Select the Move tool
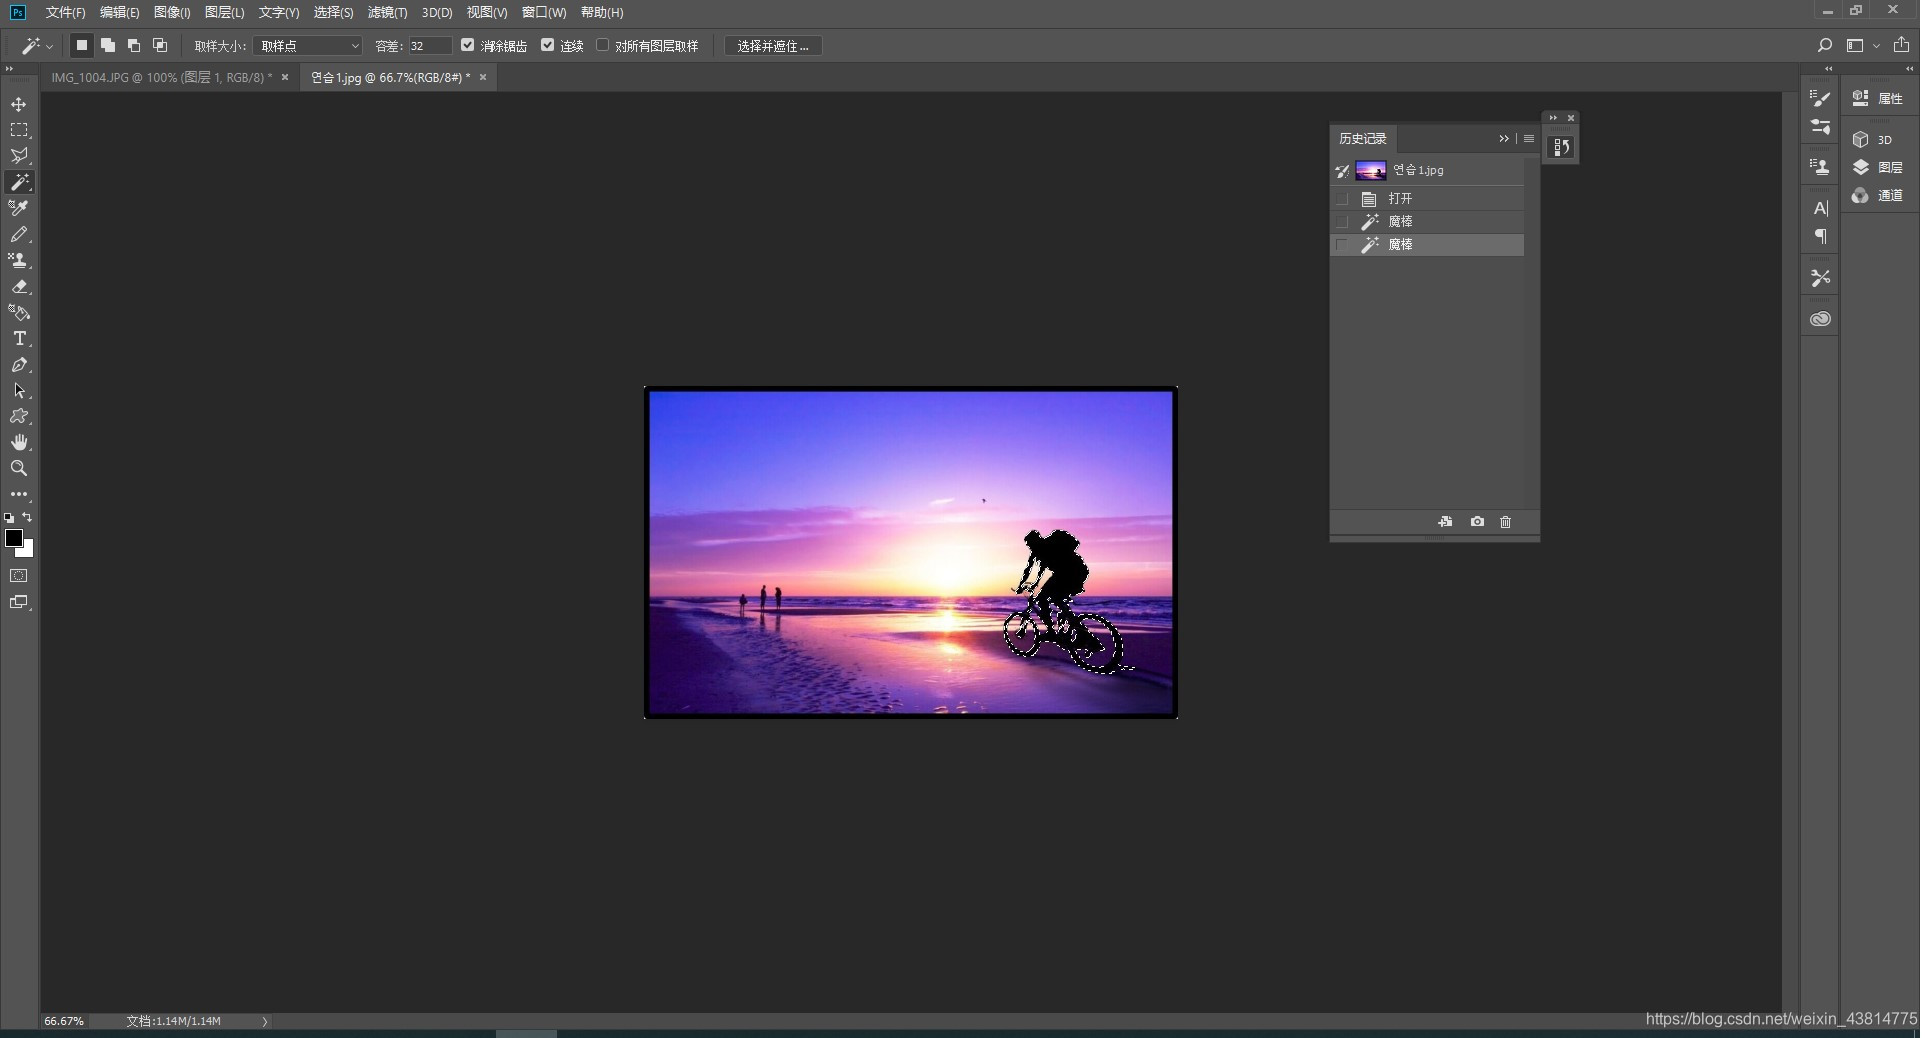 click(19, 104)
